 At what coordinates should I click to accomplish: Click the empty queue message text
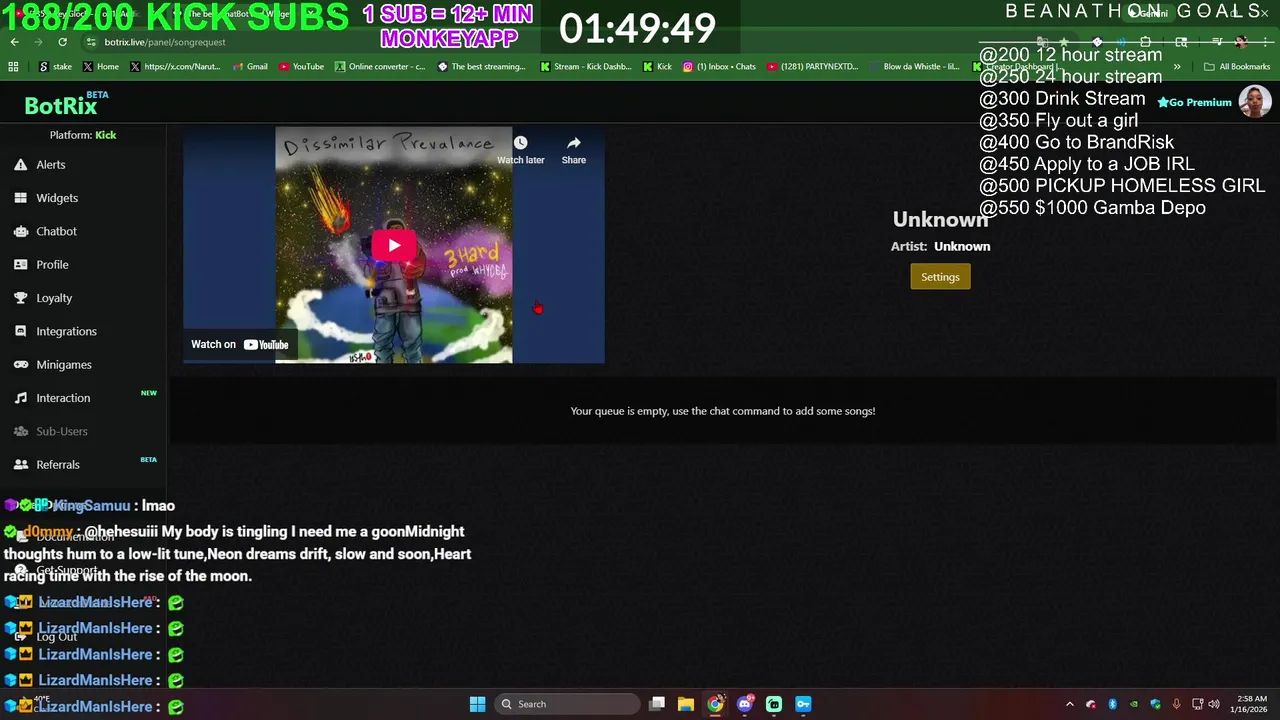[722, 411]
